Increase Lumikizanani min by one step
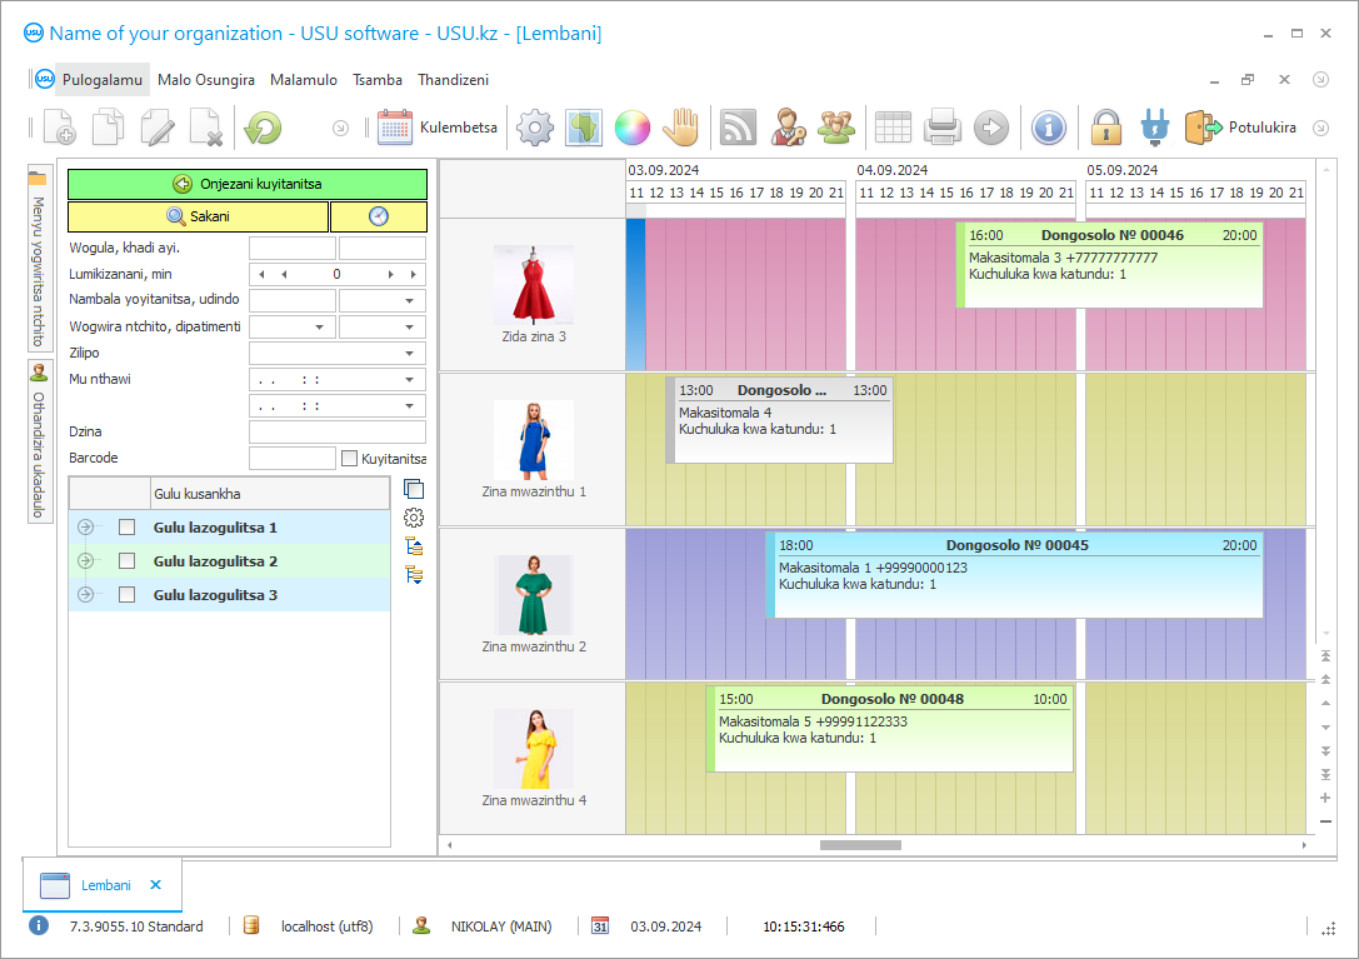Image resolution: width=1359 pixels, height=959 pixels. point(391,274)
